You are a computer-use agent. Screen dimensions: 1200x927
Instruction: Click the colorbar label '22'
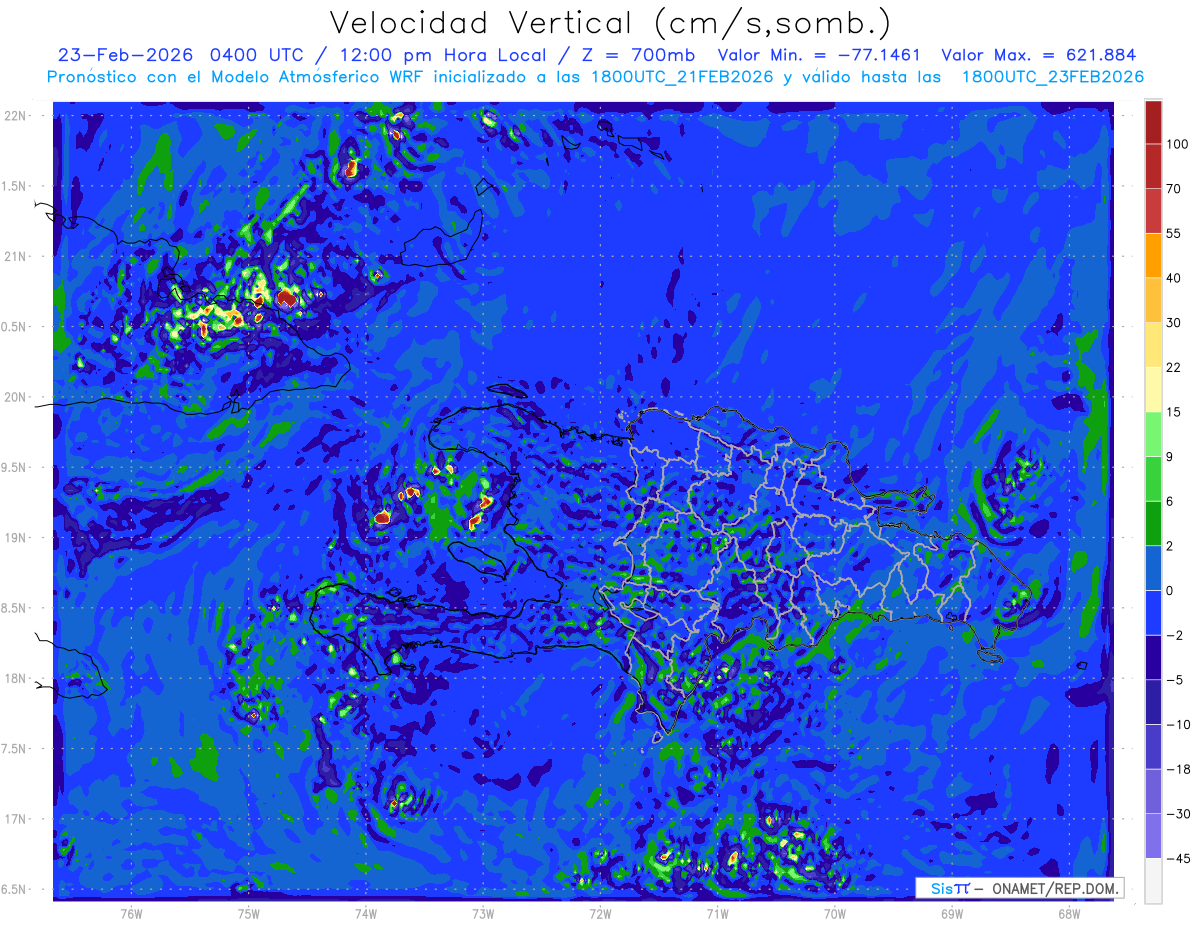1174,367
